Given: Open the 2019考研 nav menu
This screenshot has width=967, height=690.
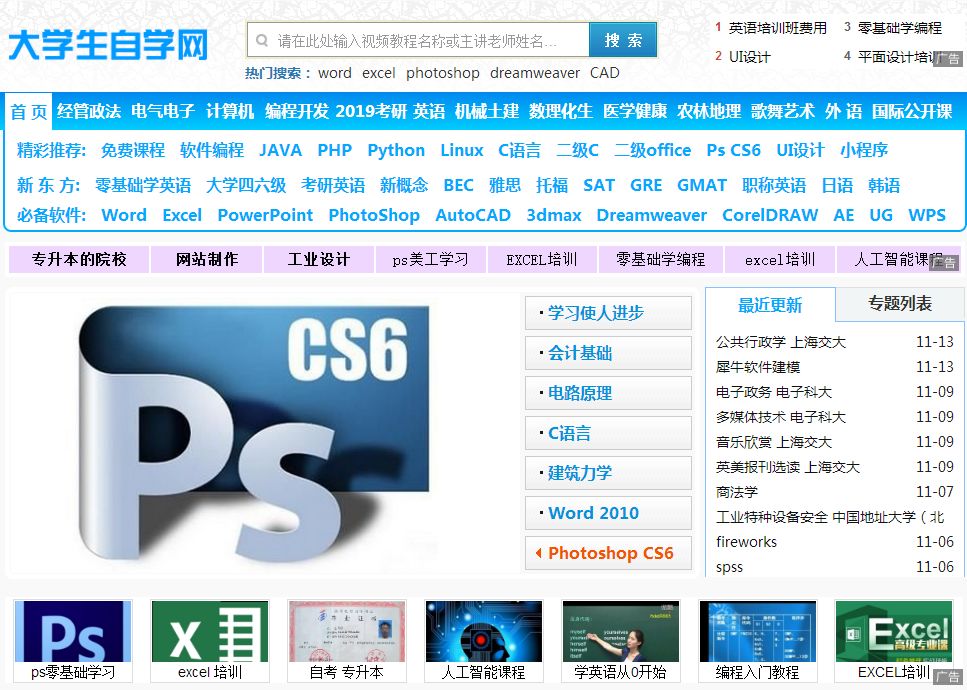Looking at the screenshot, I should pyautogui.click(x=371, y=111).
